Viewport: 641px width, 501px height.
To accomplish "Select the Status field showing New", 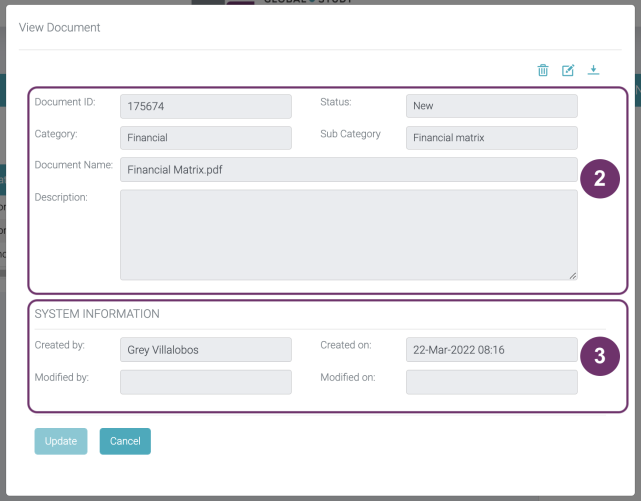I will coord(491,106).
